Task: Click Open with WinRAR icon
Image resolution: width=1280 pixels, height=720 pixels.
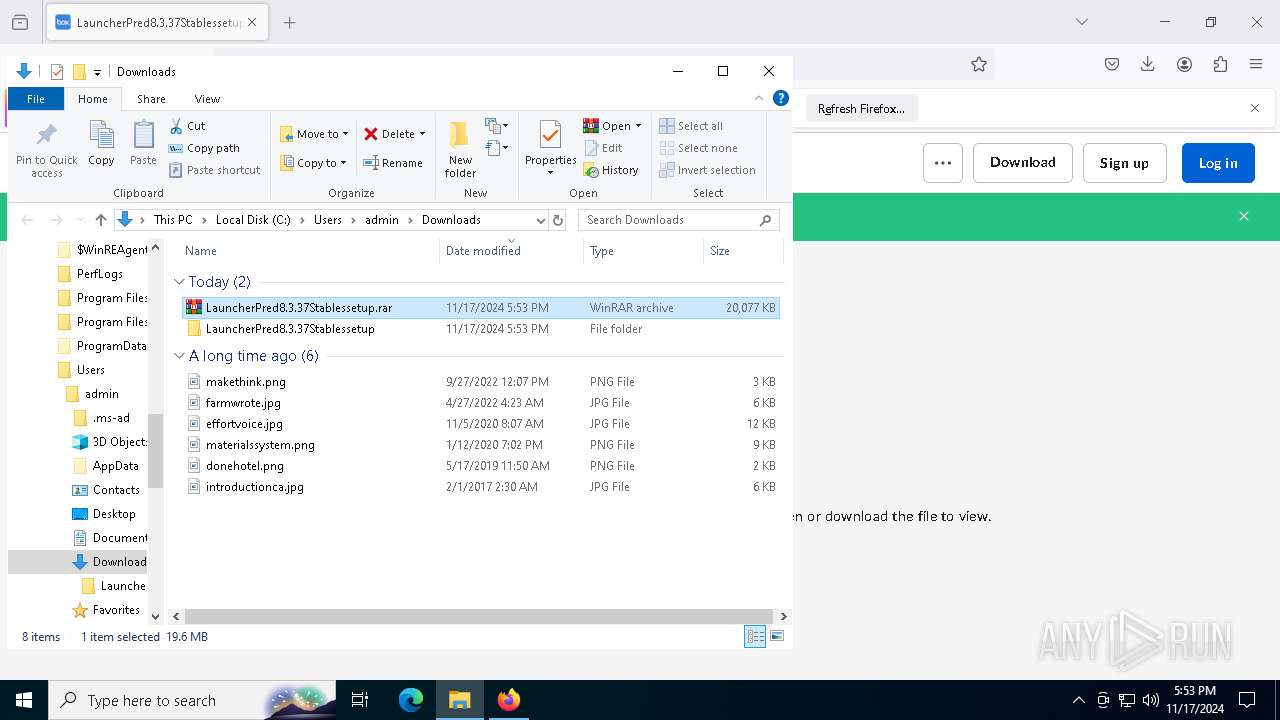Action: pyautogui.click(x=591, y=126)
